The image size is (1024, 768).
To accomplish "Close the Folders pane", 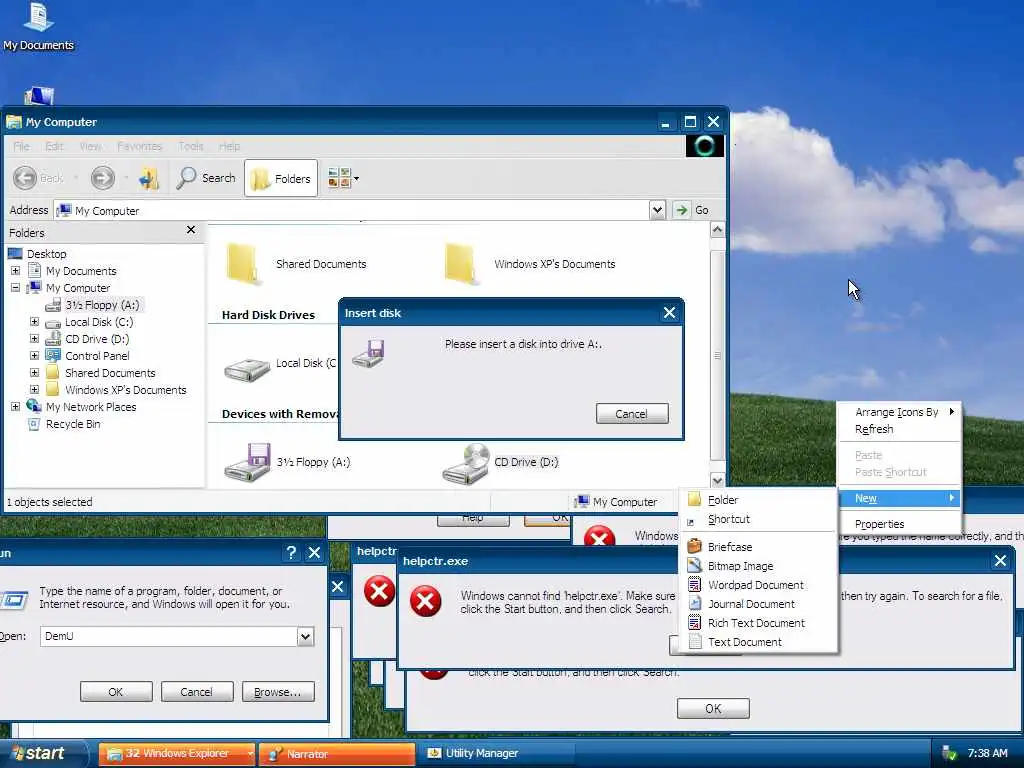I will (191, 230).
